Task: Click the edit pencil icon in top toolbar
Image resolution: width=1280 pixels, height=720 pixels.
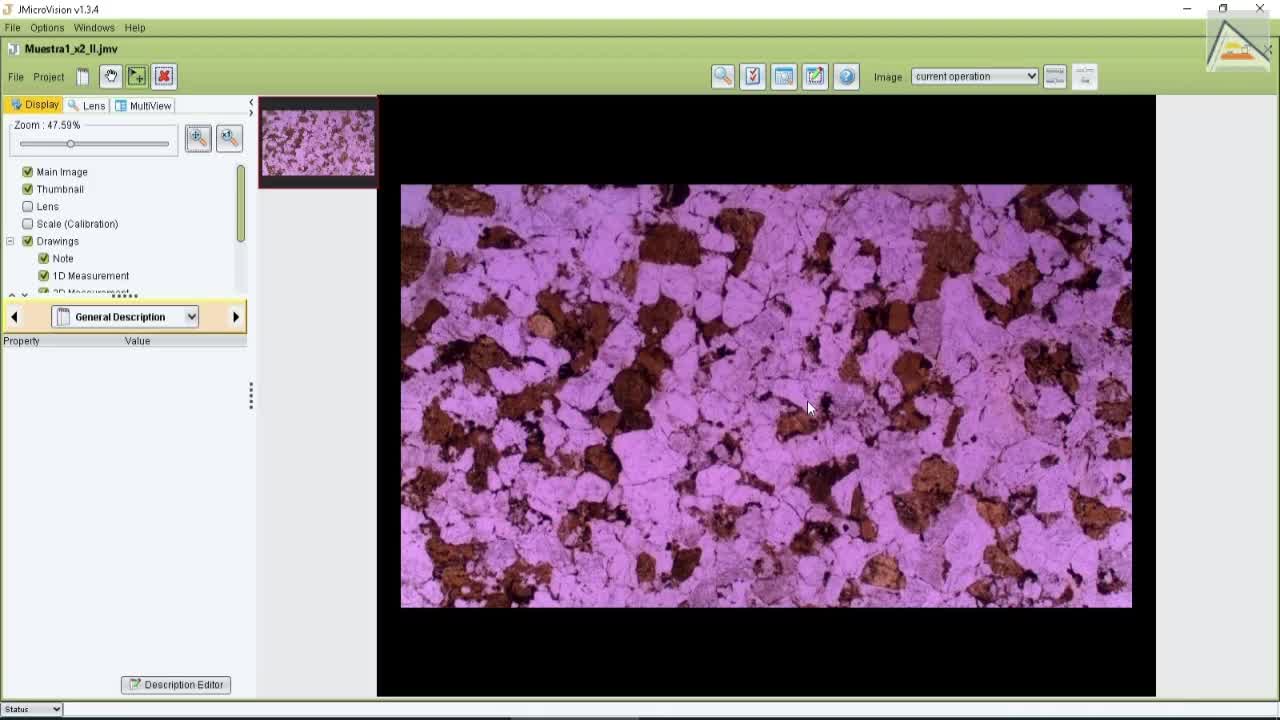Action: pyautogui.click(x=815, y=76)
